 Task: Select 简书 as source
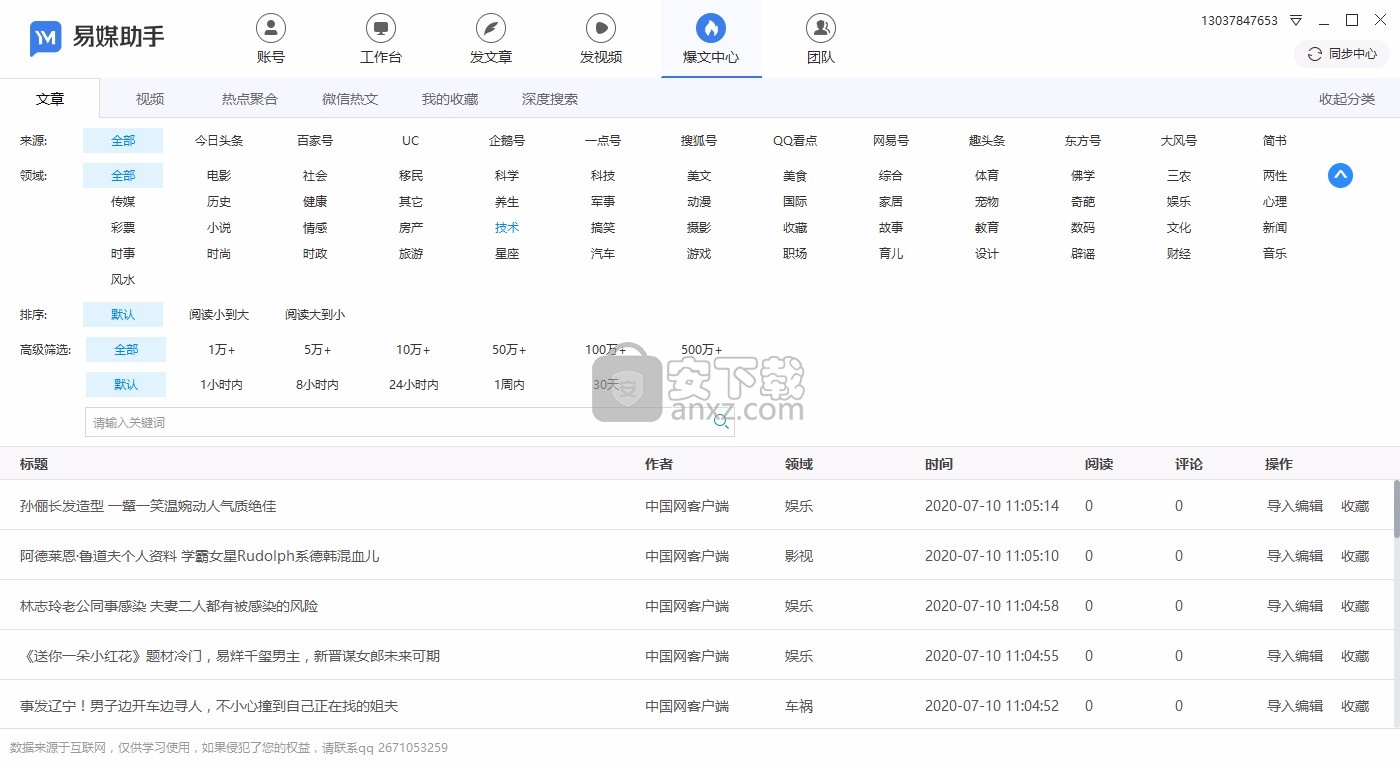tap(1275, 141)
